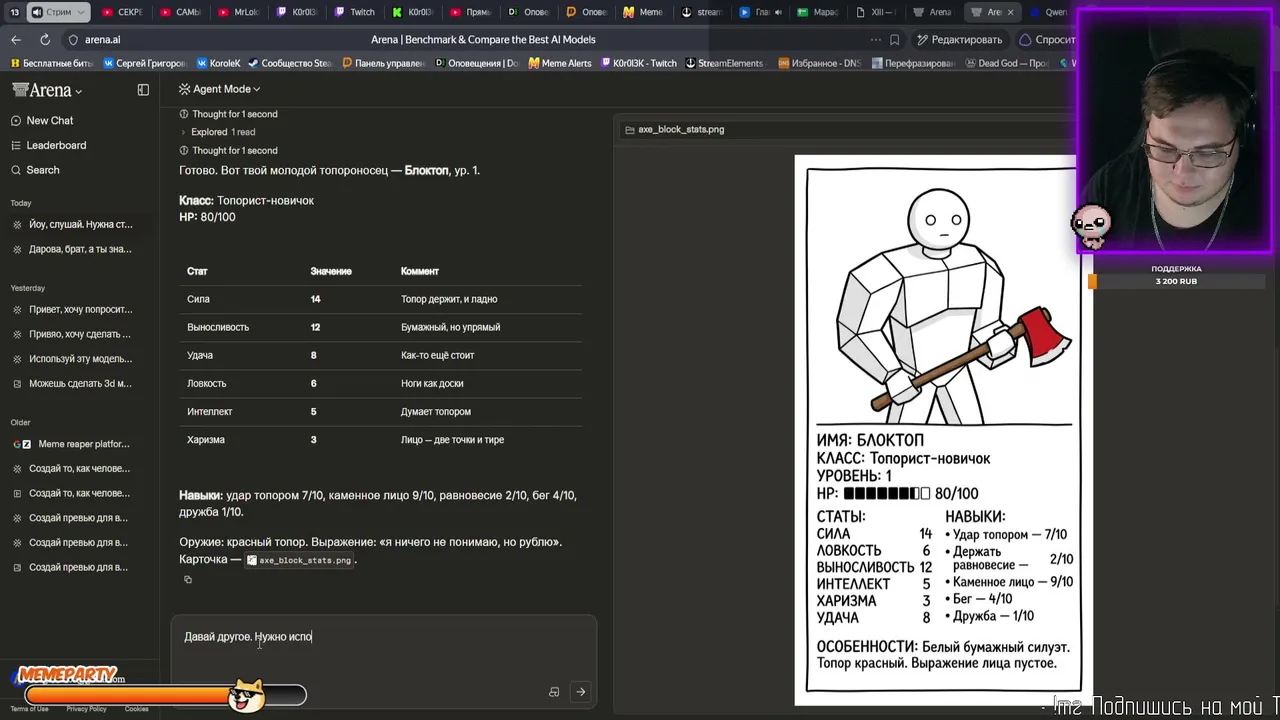Click the send arrow button in chat input
The image size is (1280, 720).
pos(580,691)
